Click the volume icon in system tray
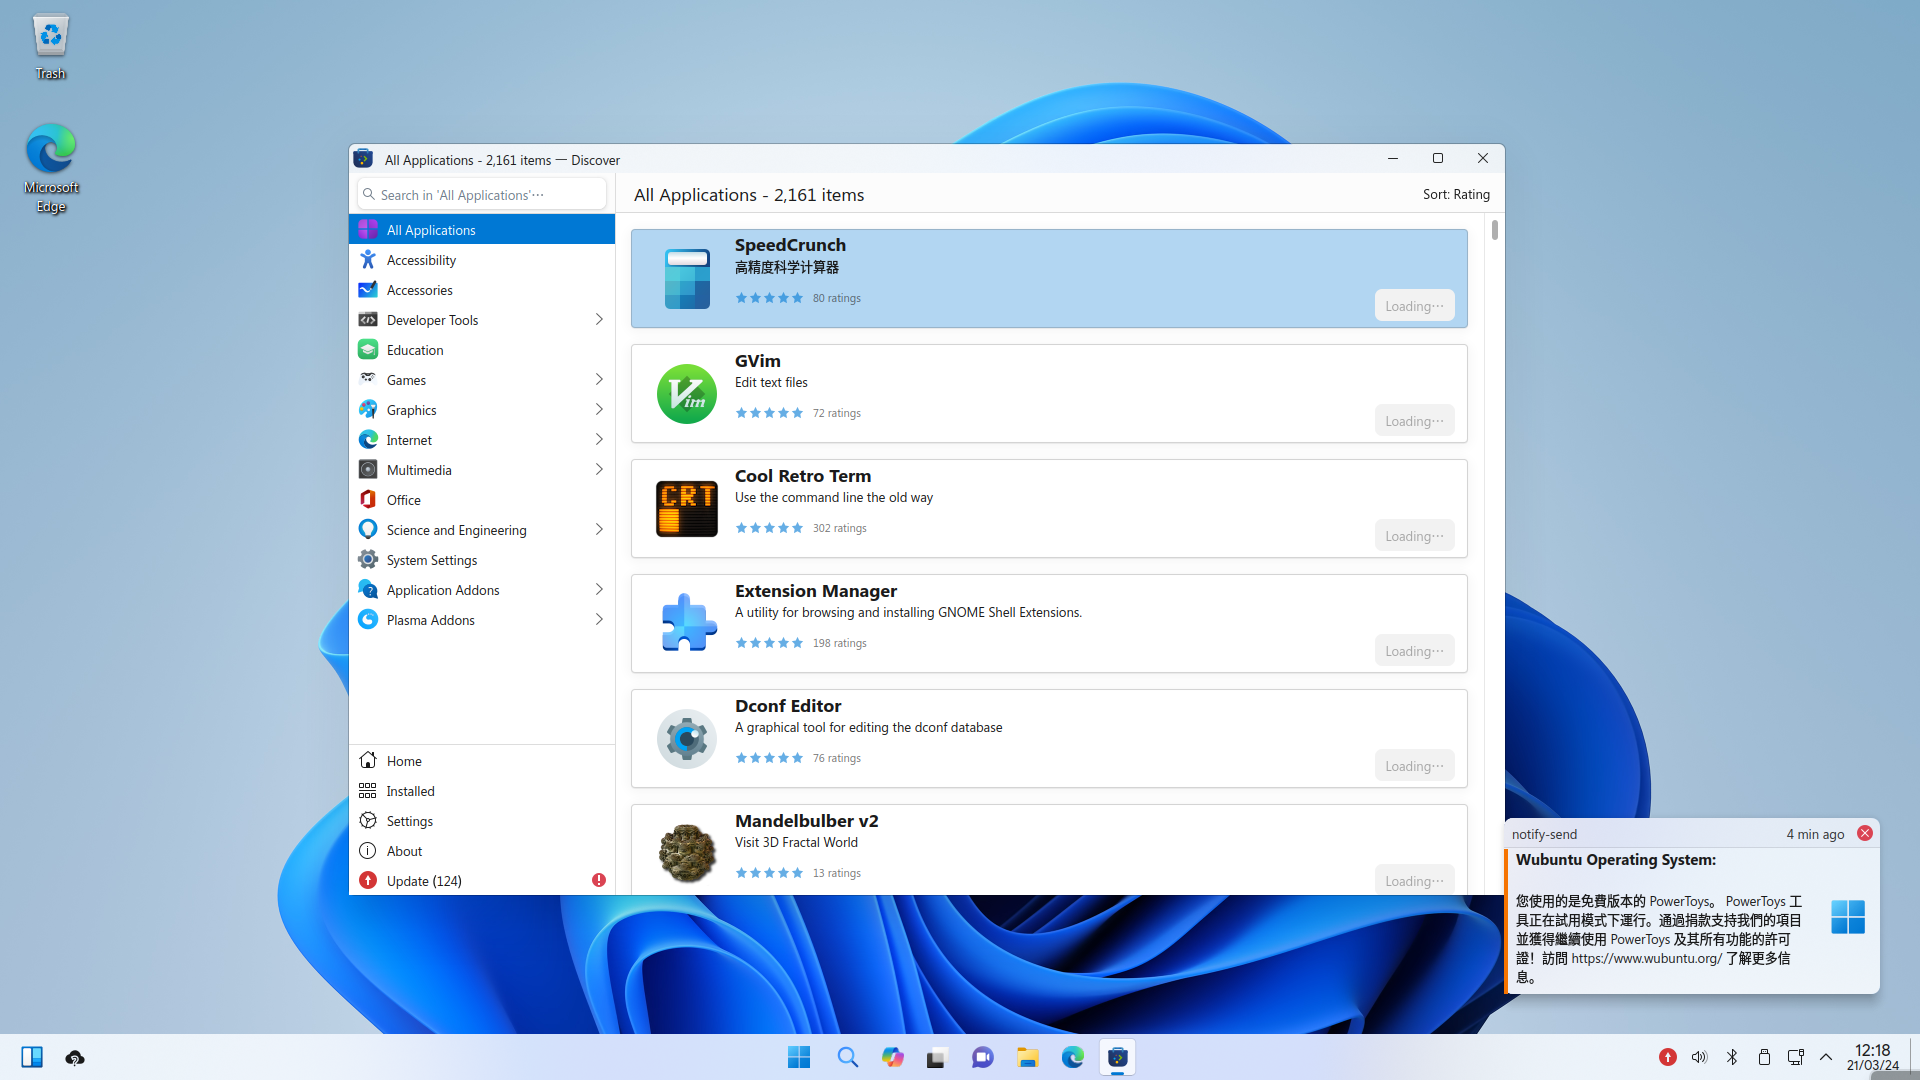The height and width of the screenshot is (1080, 1920). tap(1699, 1057)
